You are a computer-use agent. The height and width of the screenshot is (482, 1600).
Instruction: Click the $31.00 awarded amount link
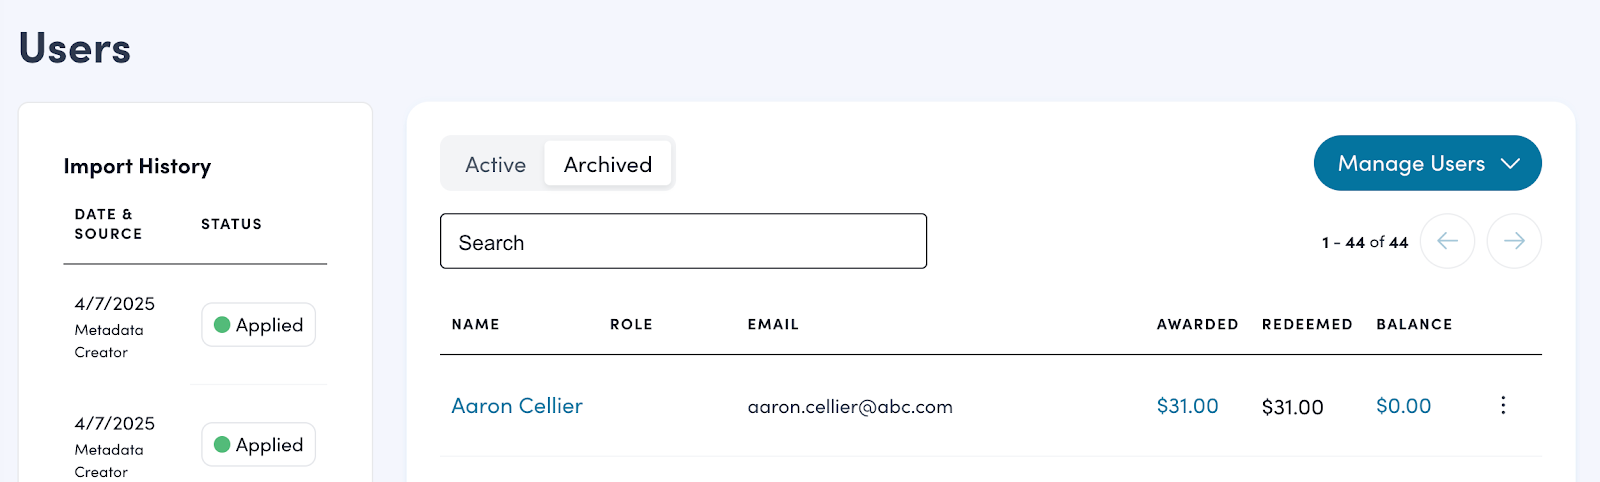(1187, 406)
